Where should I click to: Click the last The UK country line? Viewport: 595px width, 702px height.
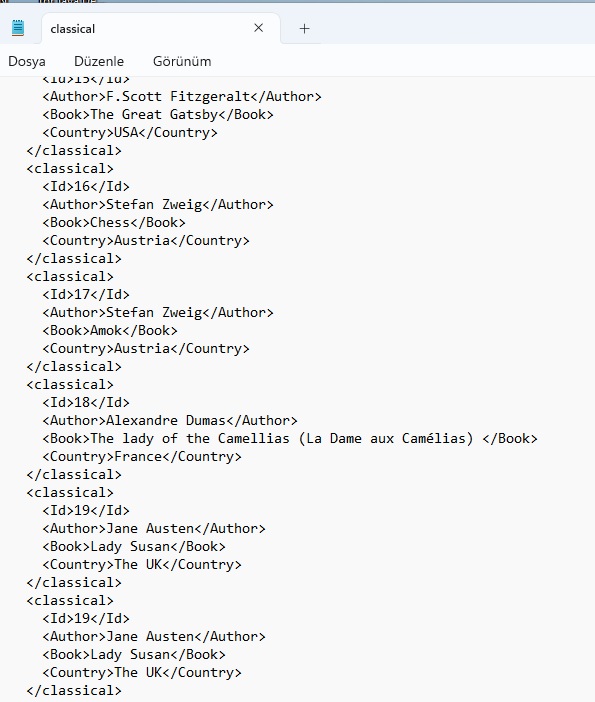(142, 672)
